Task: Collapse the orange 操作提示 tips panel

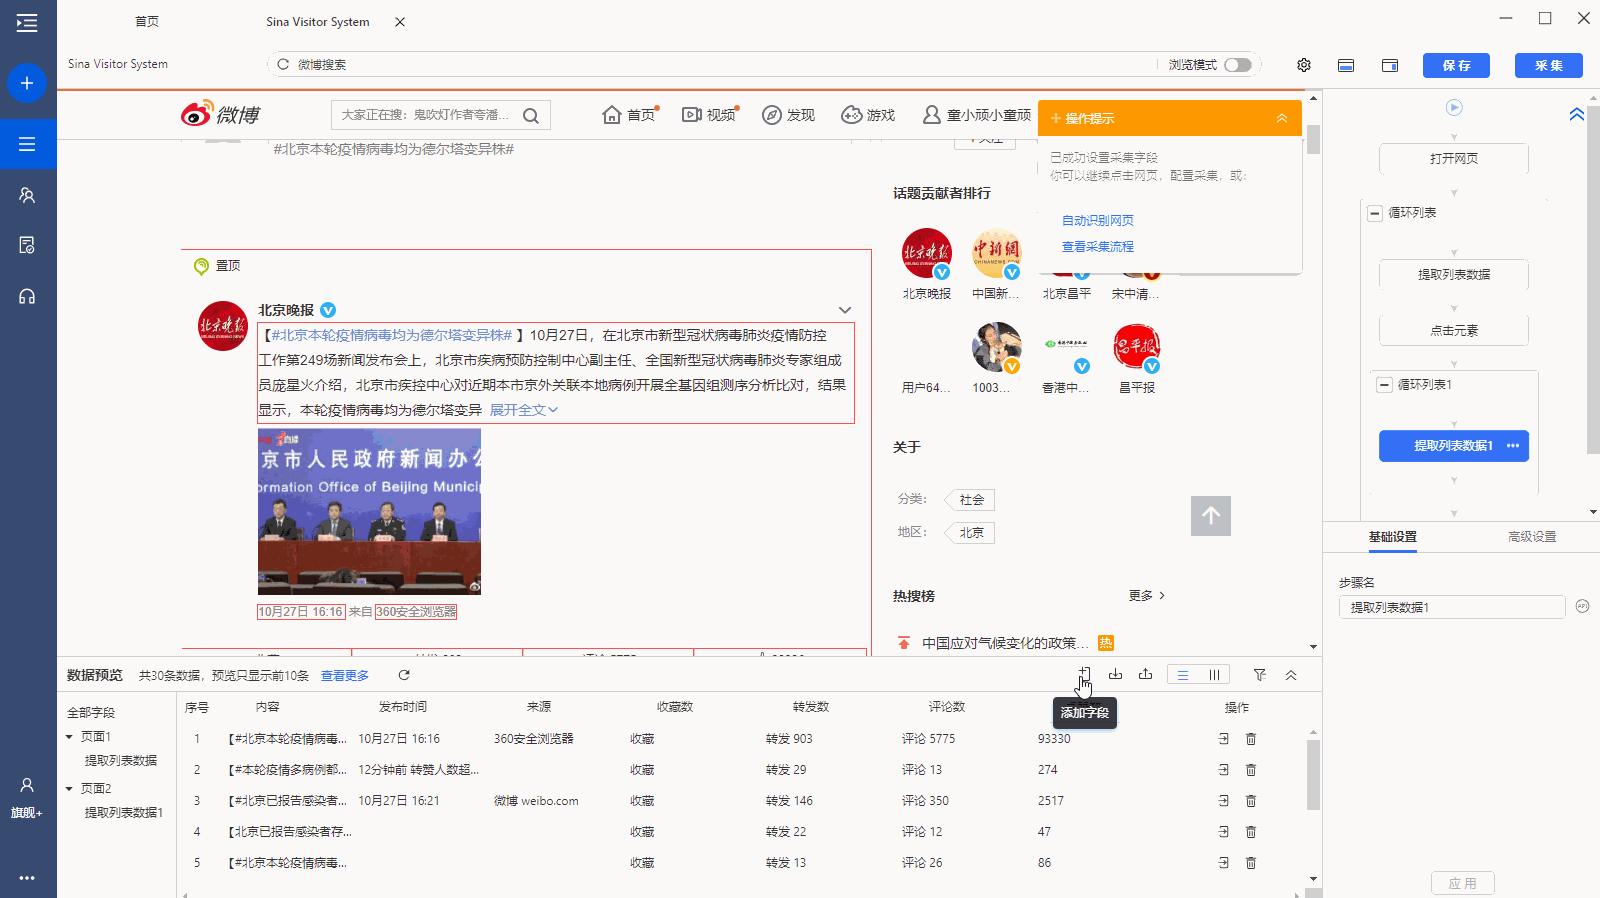Action: pos(1281,118)
